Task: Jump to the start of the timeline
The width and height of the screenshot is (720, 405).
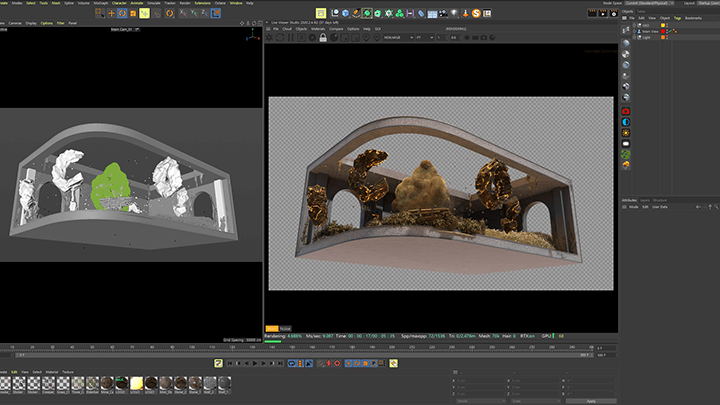Action: click(x=230, y=363)
